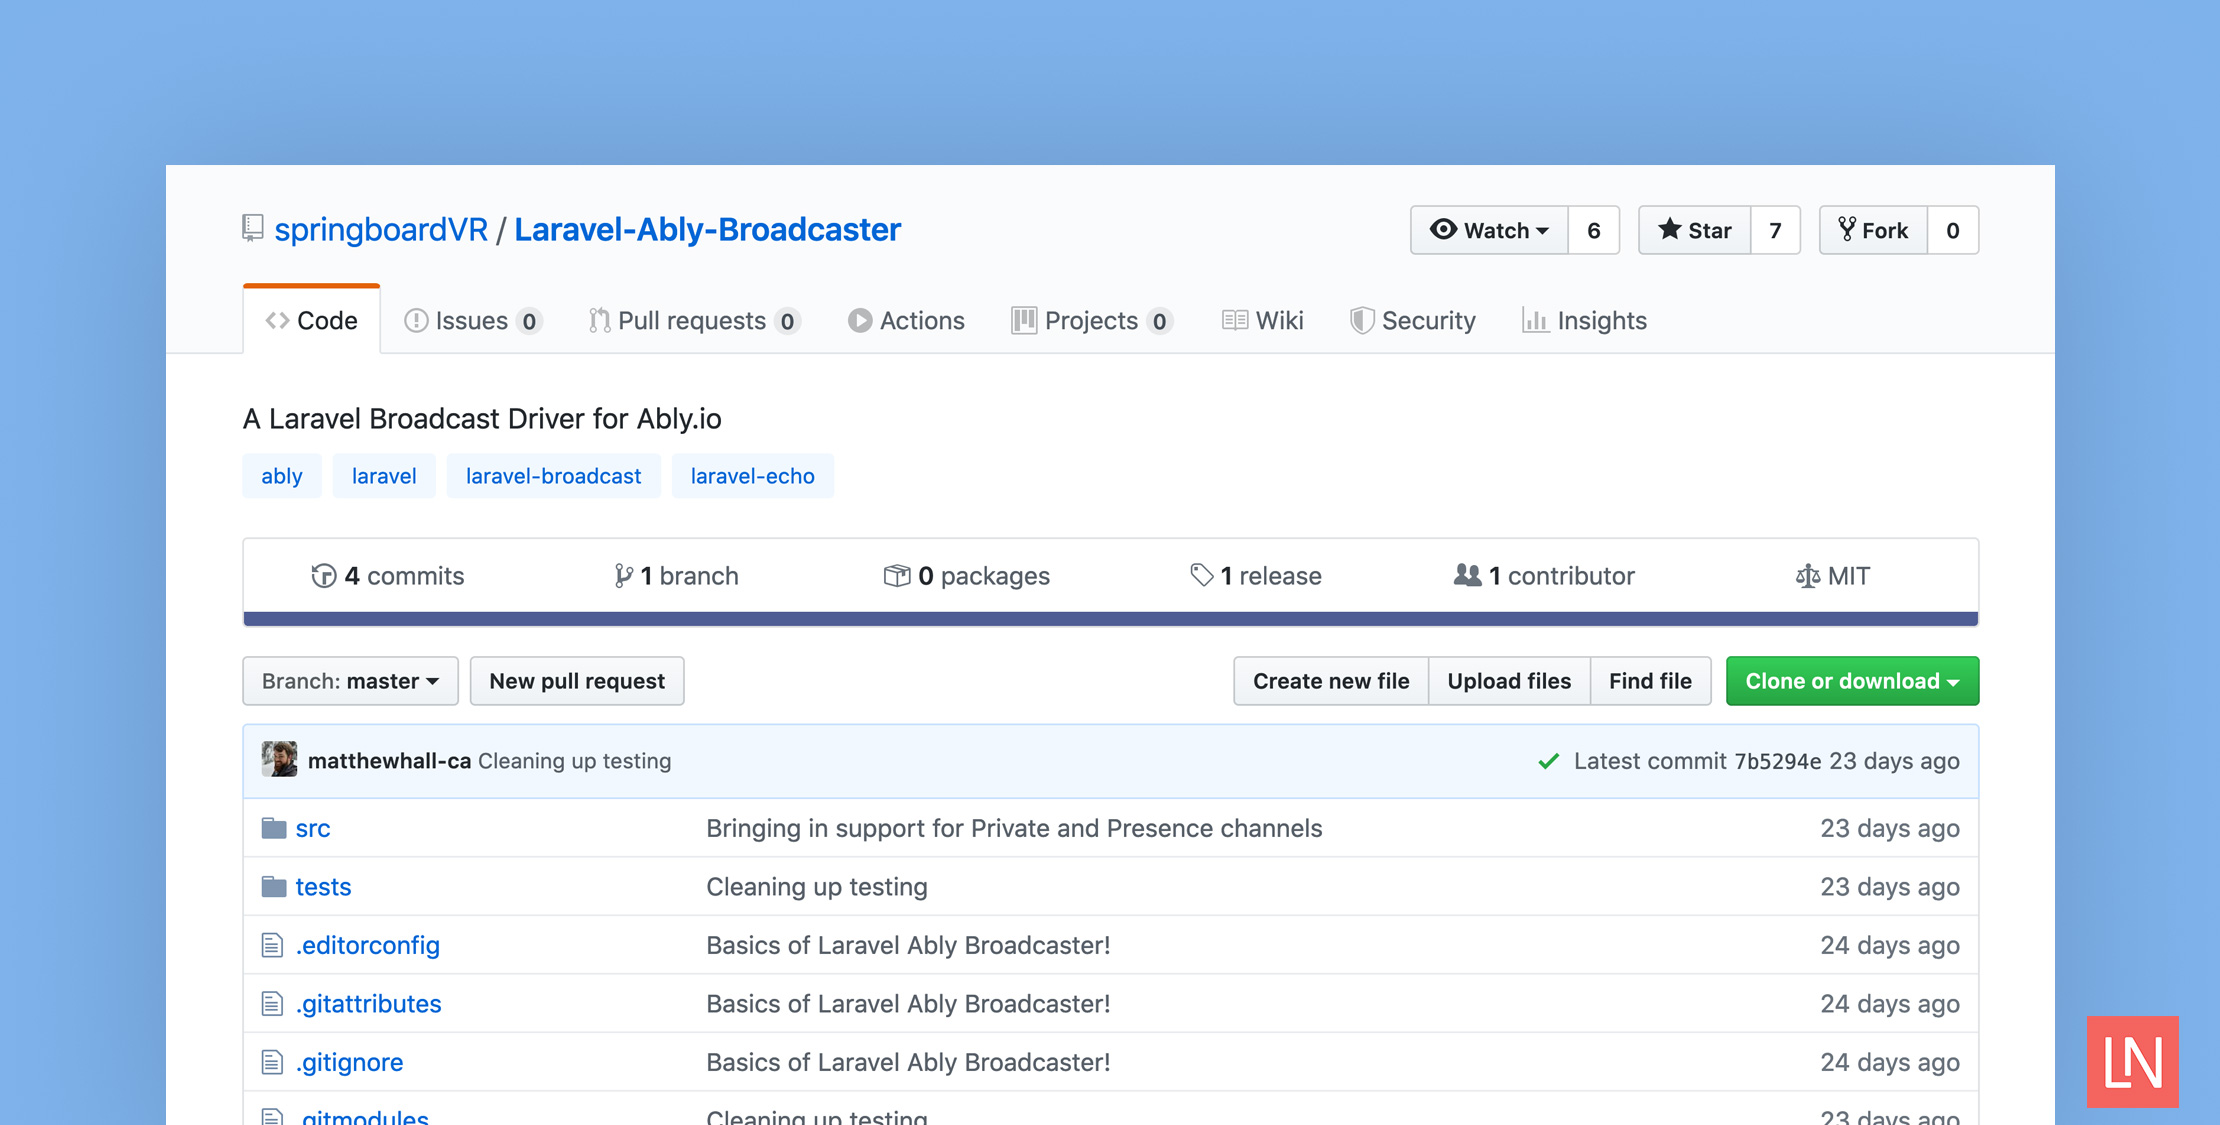Click the repository book icon beside springboardVR

coord(253,229)
